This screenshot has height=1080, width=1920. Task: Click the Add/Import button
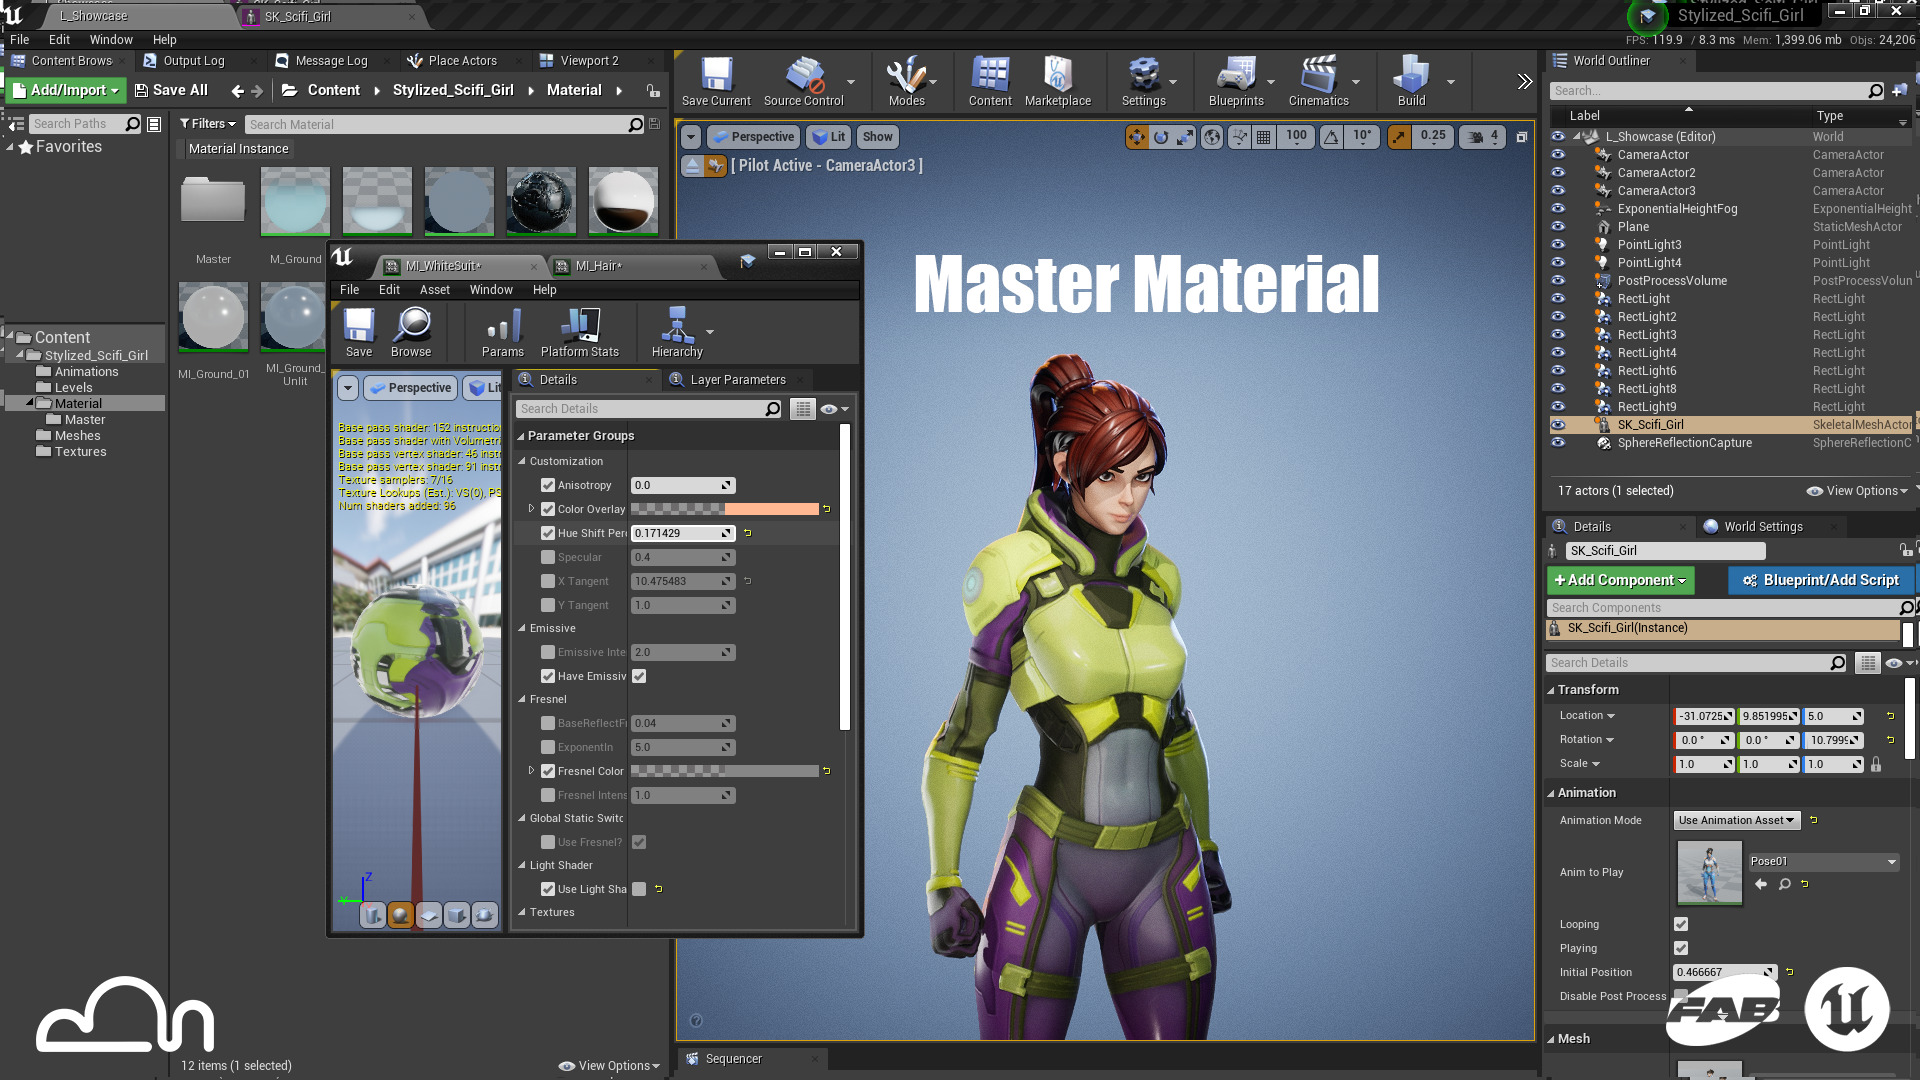[x=67, y=90]
